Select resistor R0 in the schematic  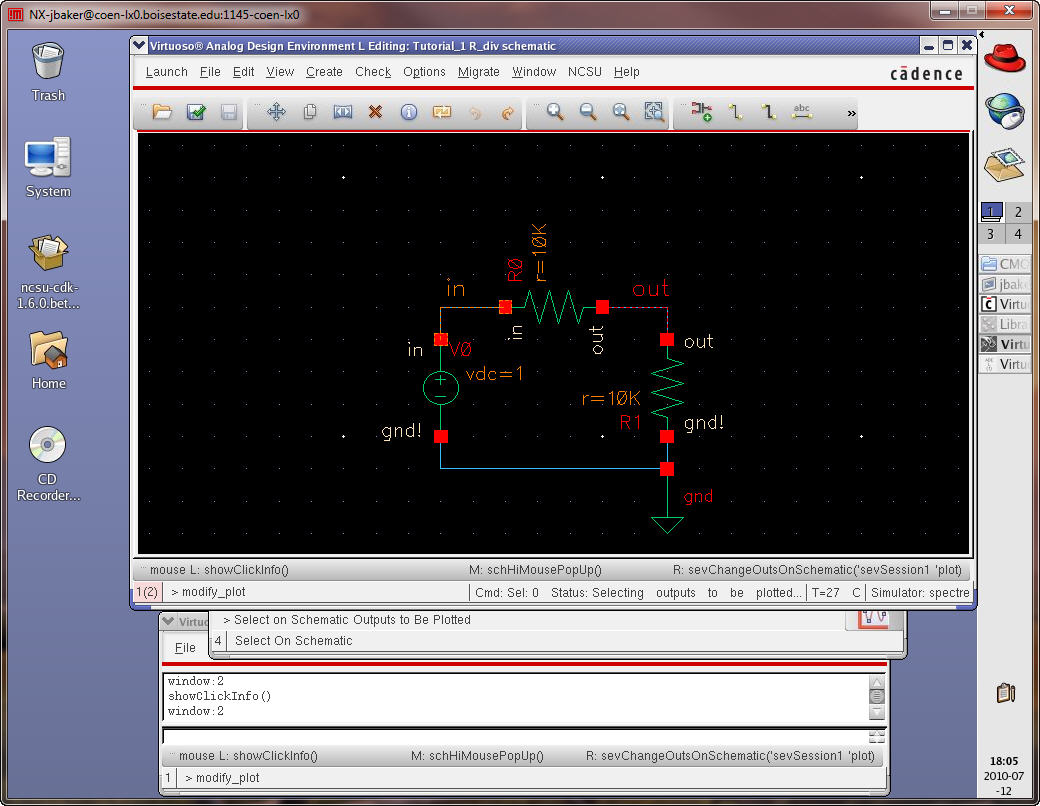[x=553, y=306]
